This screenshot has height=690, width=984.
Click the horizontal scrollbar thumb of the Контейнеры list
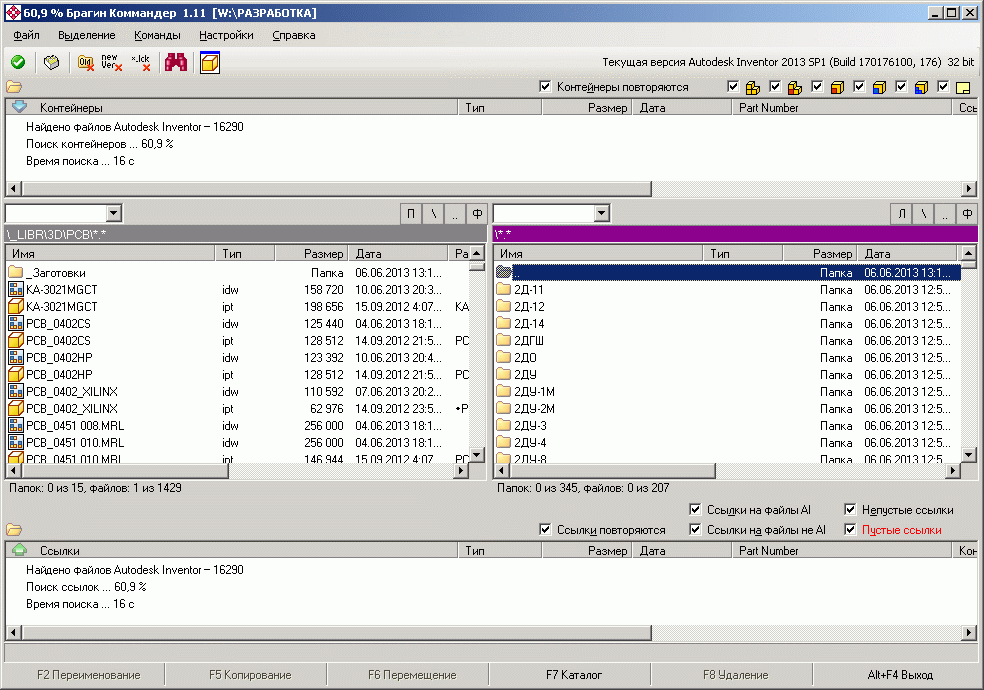(x=336, y=188)
